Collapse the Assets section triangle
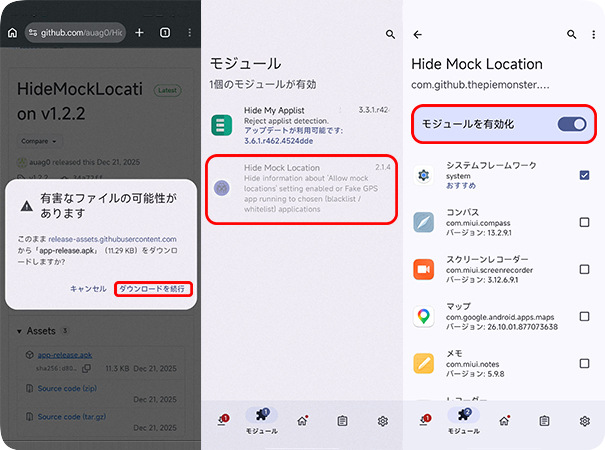 (x=19, y=331)
